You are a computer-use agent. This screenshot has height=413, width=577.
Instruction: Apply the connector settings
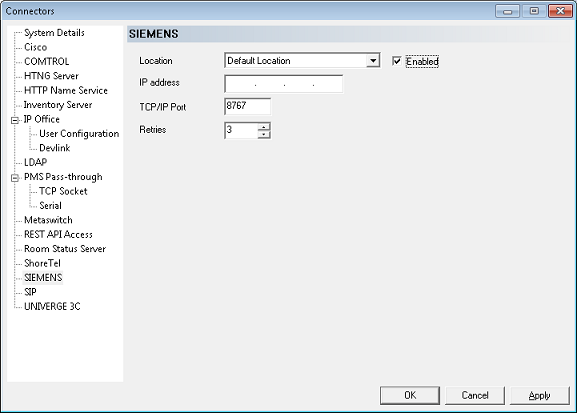tap(539, 395)
